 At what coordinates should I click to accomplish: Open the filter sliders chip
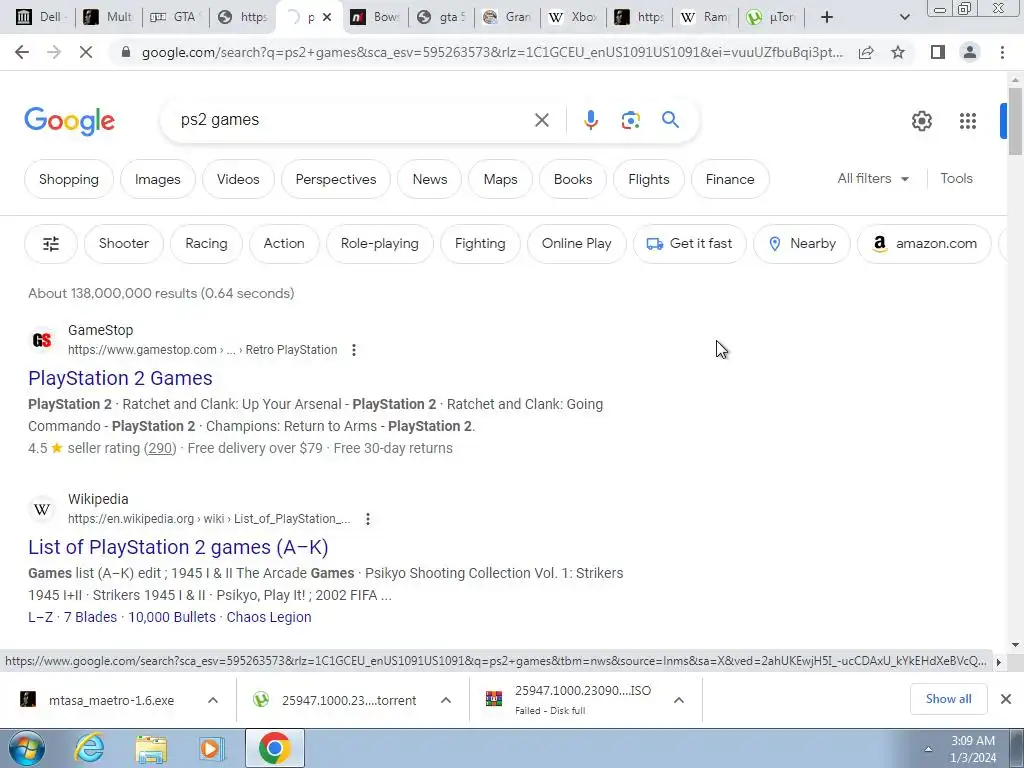click(x=51, y=244)
